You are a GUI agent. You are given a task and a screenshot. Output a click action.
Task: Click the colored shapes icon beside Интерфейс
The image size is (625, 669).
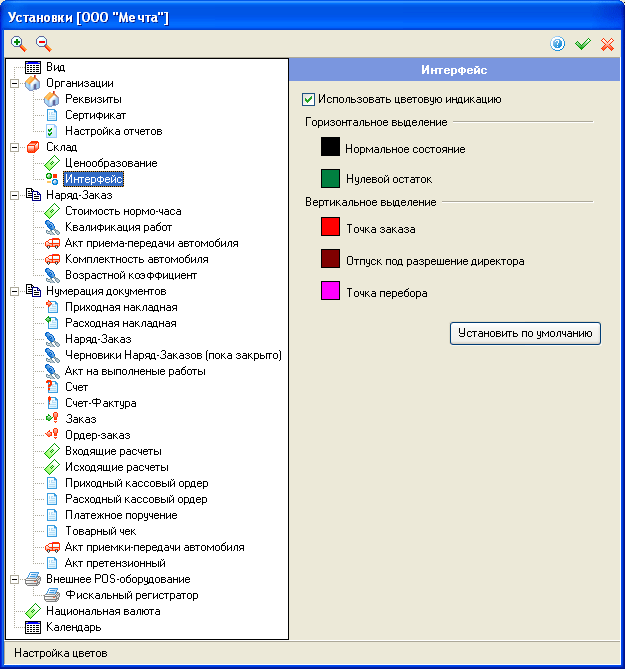point(52,179)
